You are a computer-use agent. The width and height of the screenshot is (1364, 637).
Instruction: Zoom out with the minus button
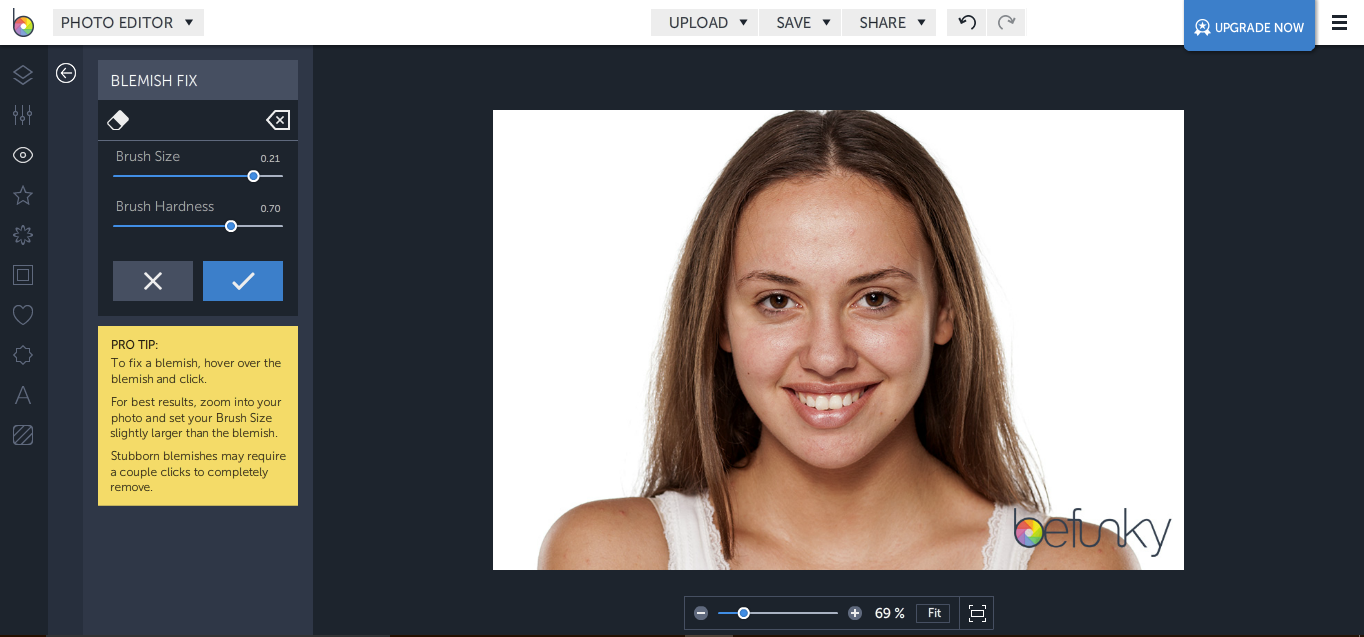(701, 613)
